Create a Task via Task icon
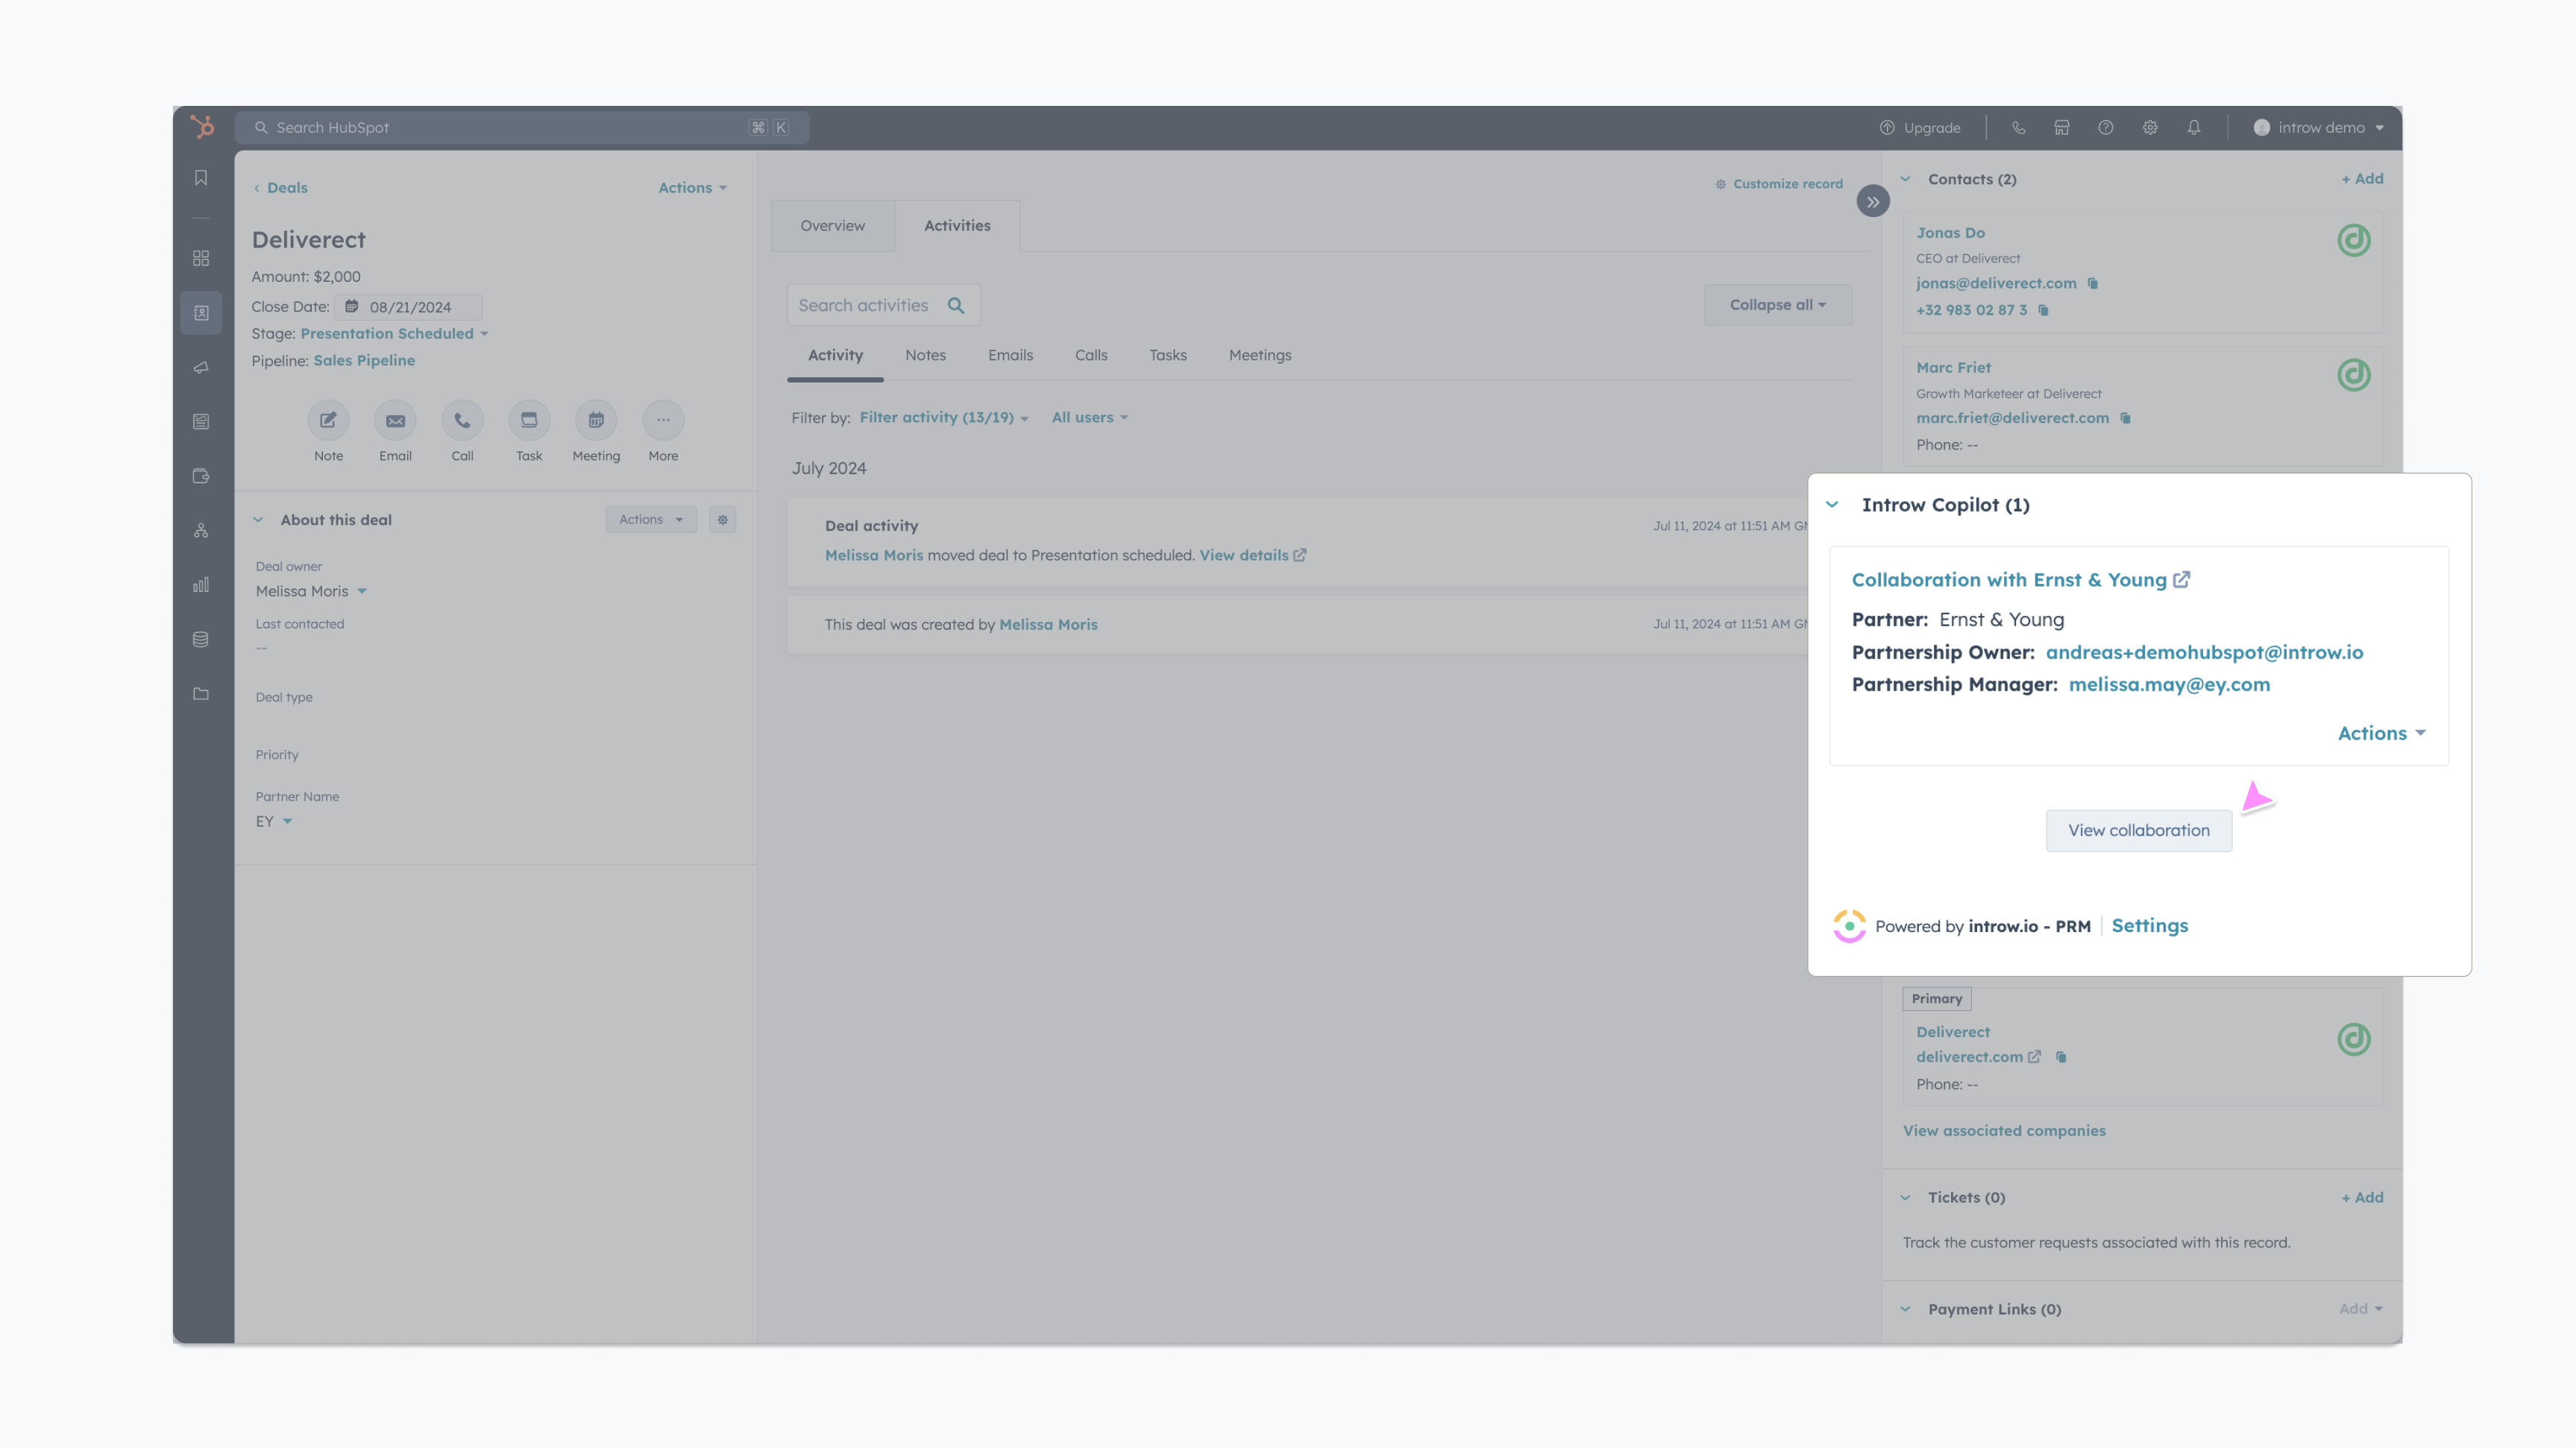2576x1448 pixels. [529, 421]
